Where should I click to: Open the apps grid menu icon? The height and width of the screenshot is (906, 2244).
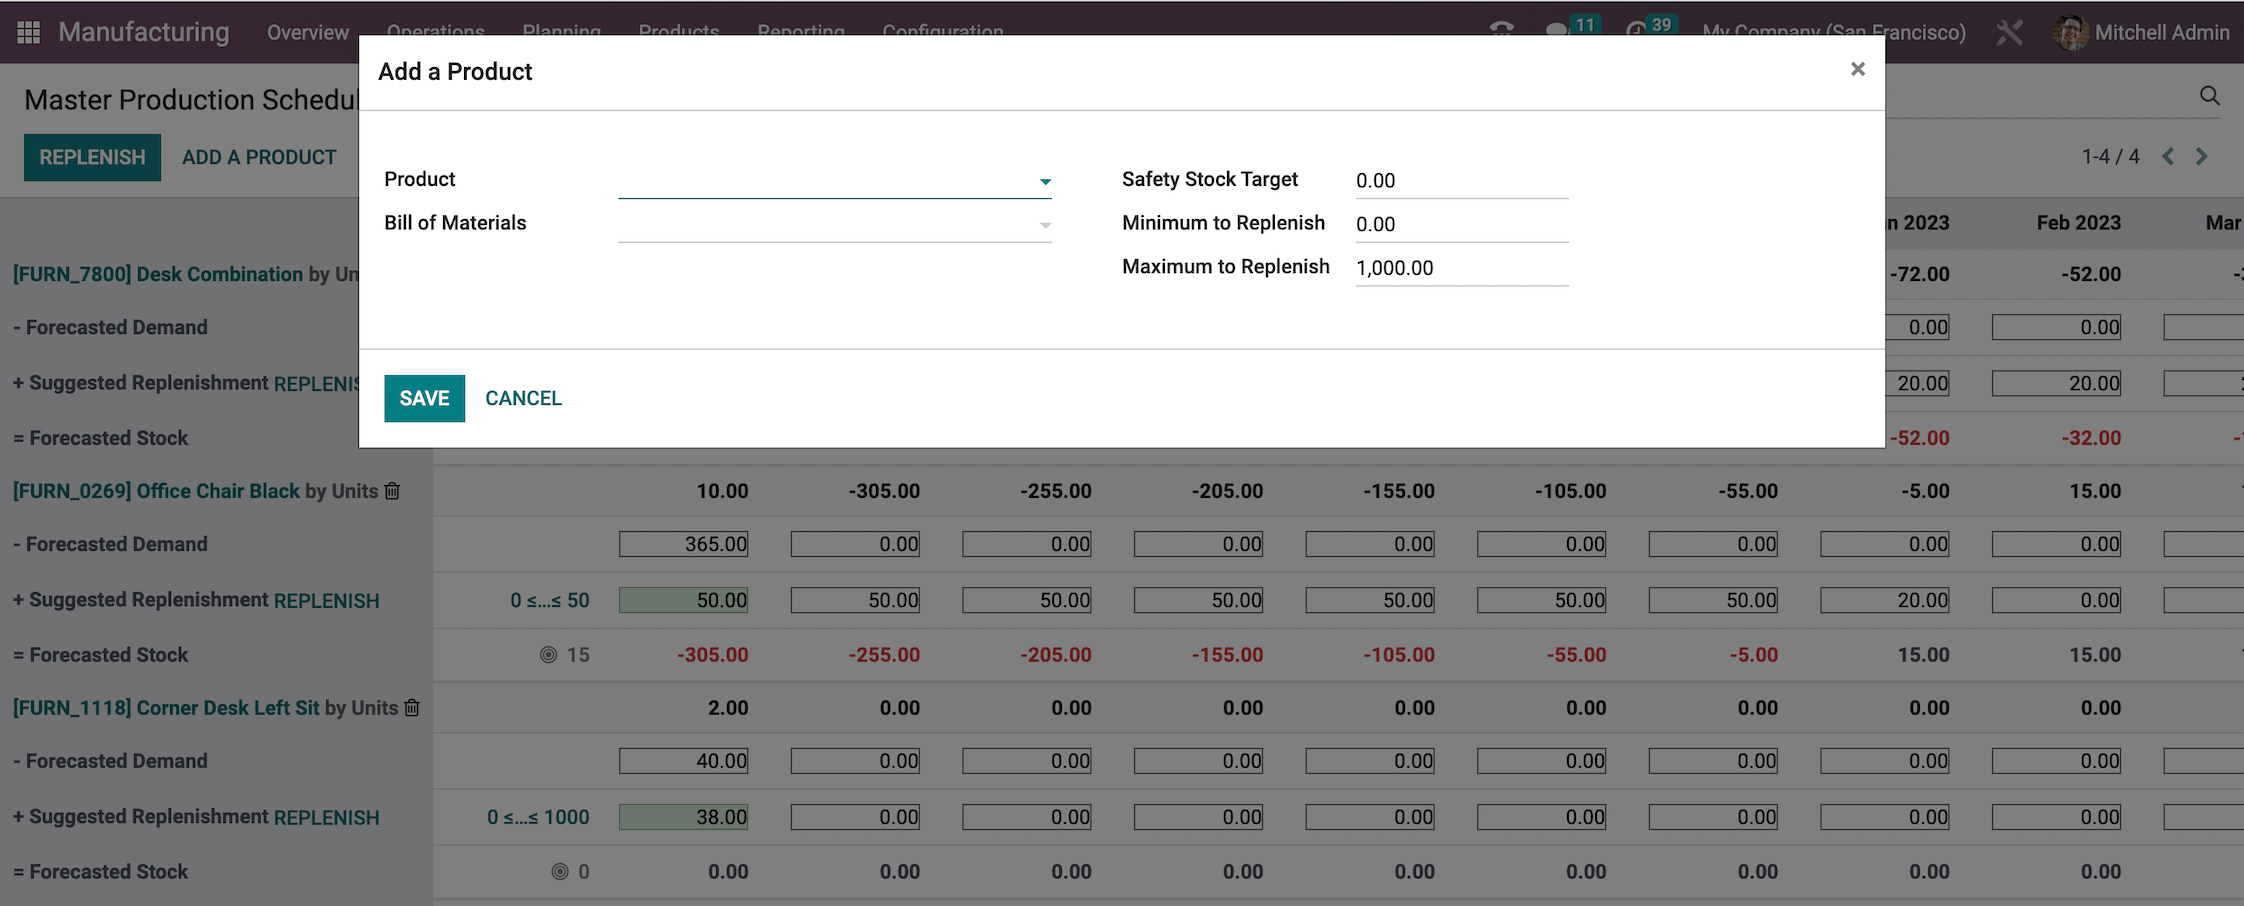[x=29, y=32]
